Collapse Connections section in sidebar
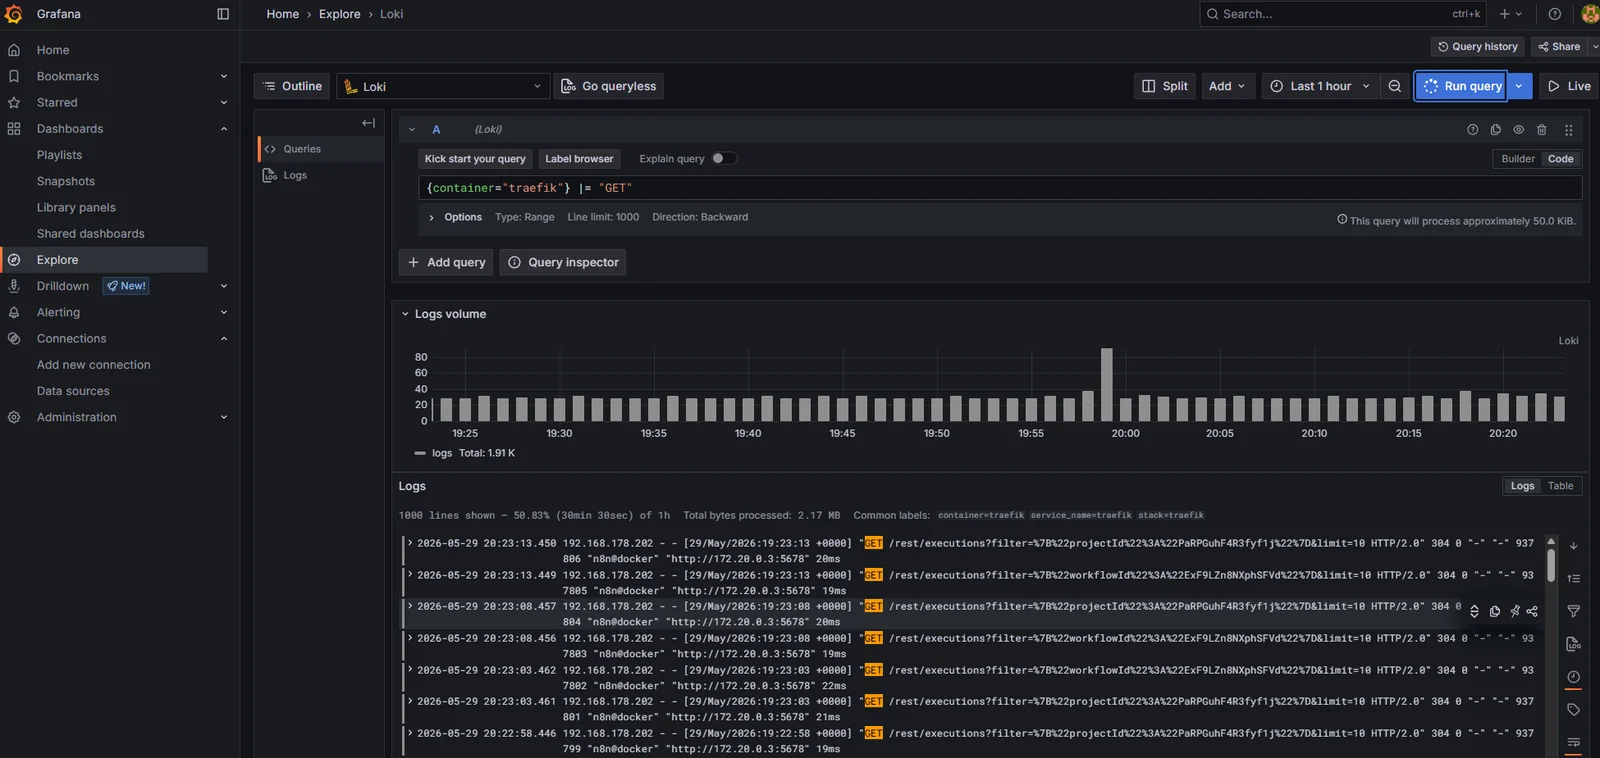 [223, 339]
